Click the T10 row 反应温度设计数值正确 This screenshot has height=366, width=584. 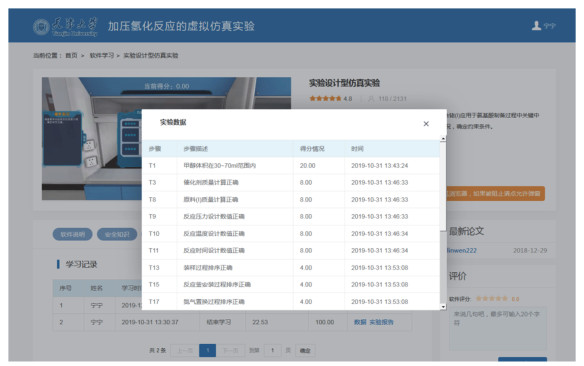[214, 234]
